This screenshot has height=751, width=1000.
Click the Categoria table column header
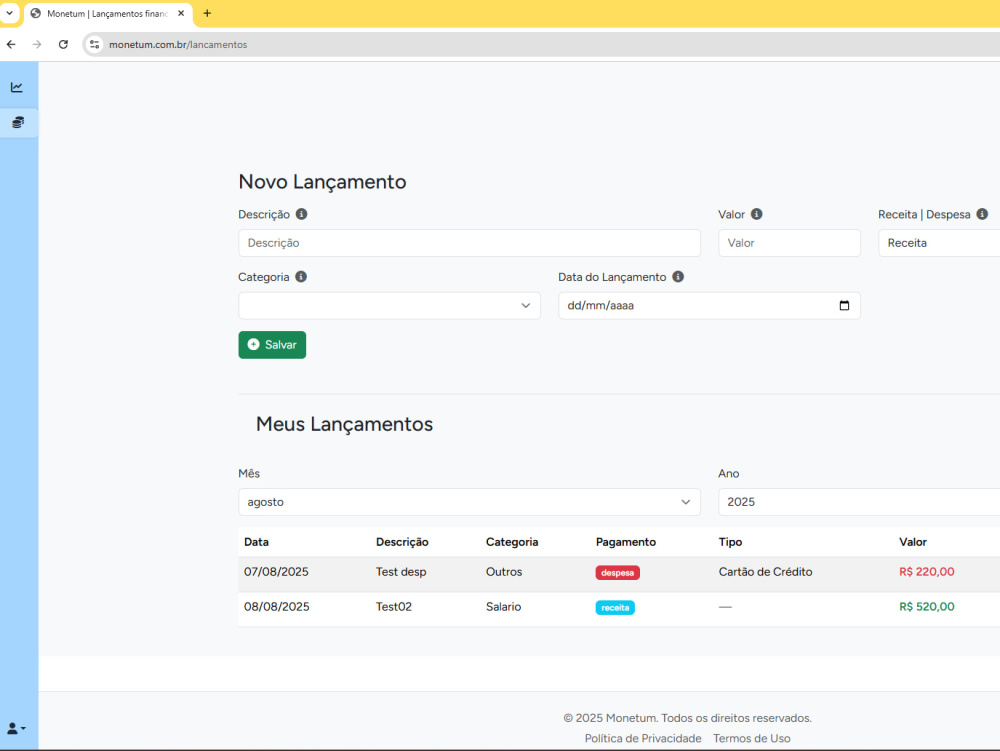coord(512,542)
